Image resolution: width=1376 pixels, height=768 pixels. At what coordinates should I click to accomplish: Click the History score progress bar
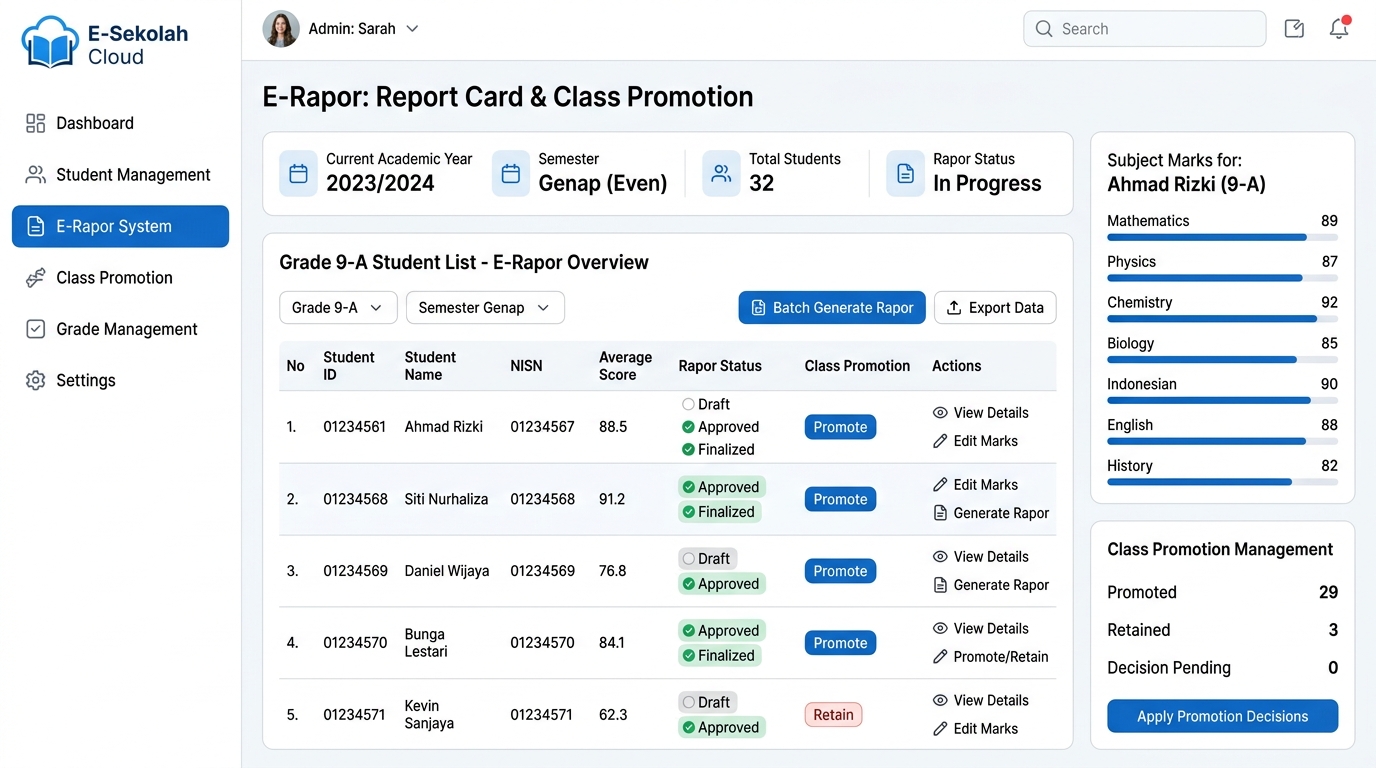click(1222, 482)
